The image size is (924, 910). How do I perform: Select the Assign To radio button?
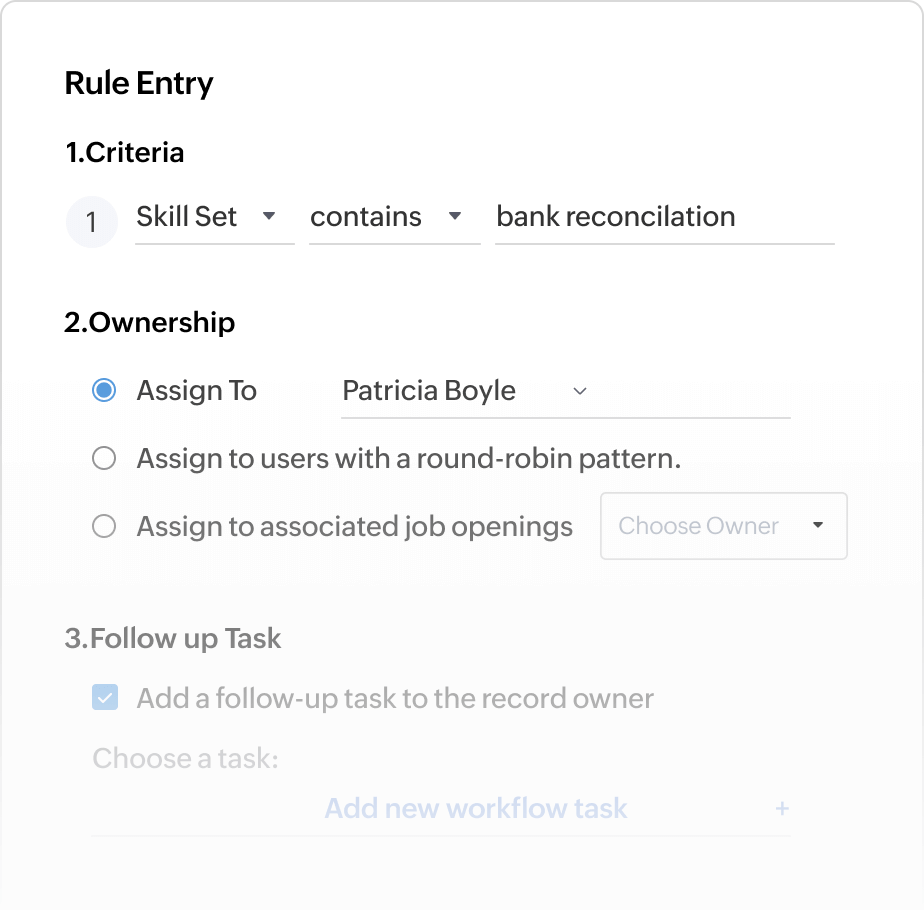pyautogui.click(x=104, y=390)
